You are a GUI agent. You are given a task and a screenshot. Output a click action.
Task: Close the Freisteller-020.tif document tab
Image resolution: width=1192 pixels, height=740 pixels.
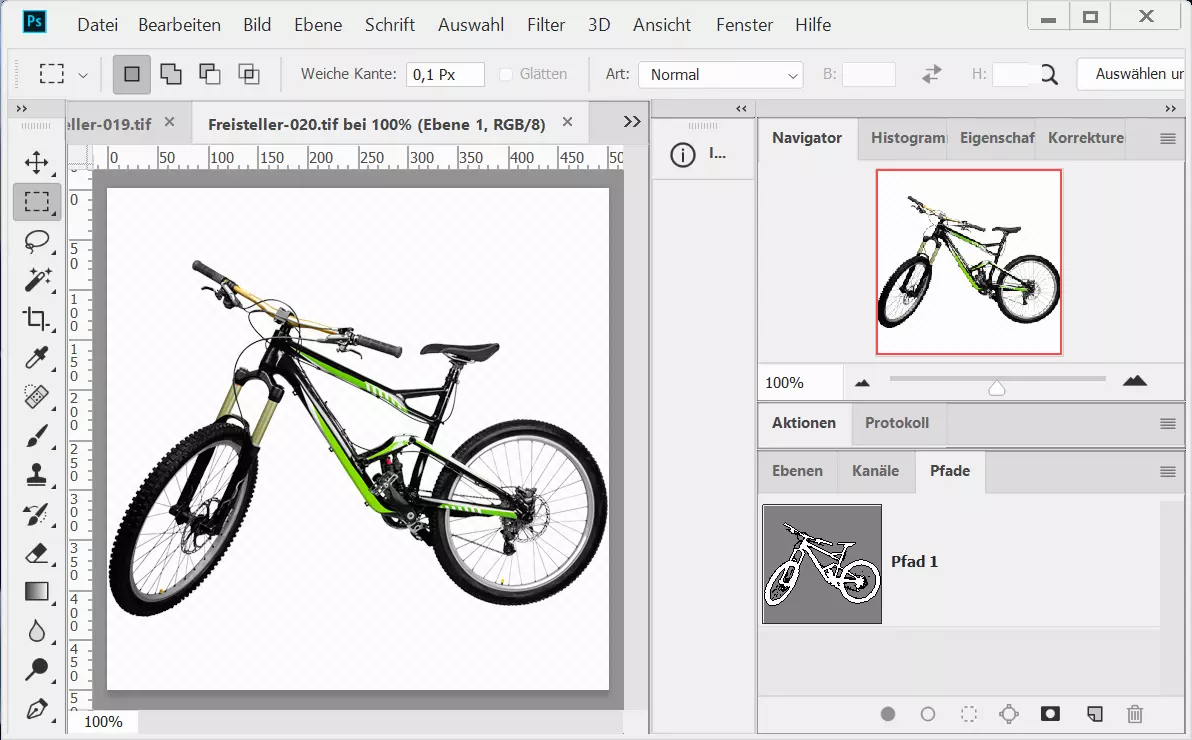567,122
